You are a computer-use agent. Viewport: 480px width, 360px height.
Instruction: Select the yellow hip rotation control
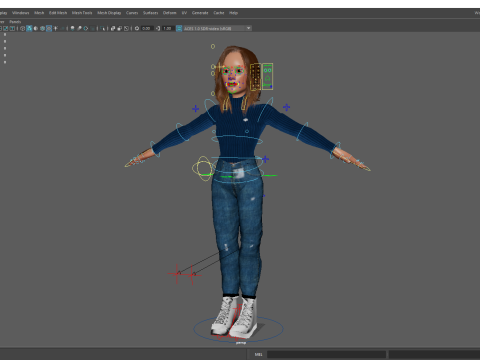[x=202, y=168]
